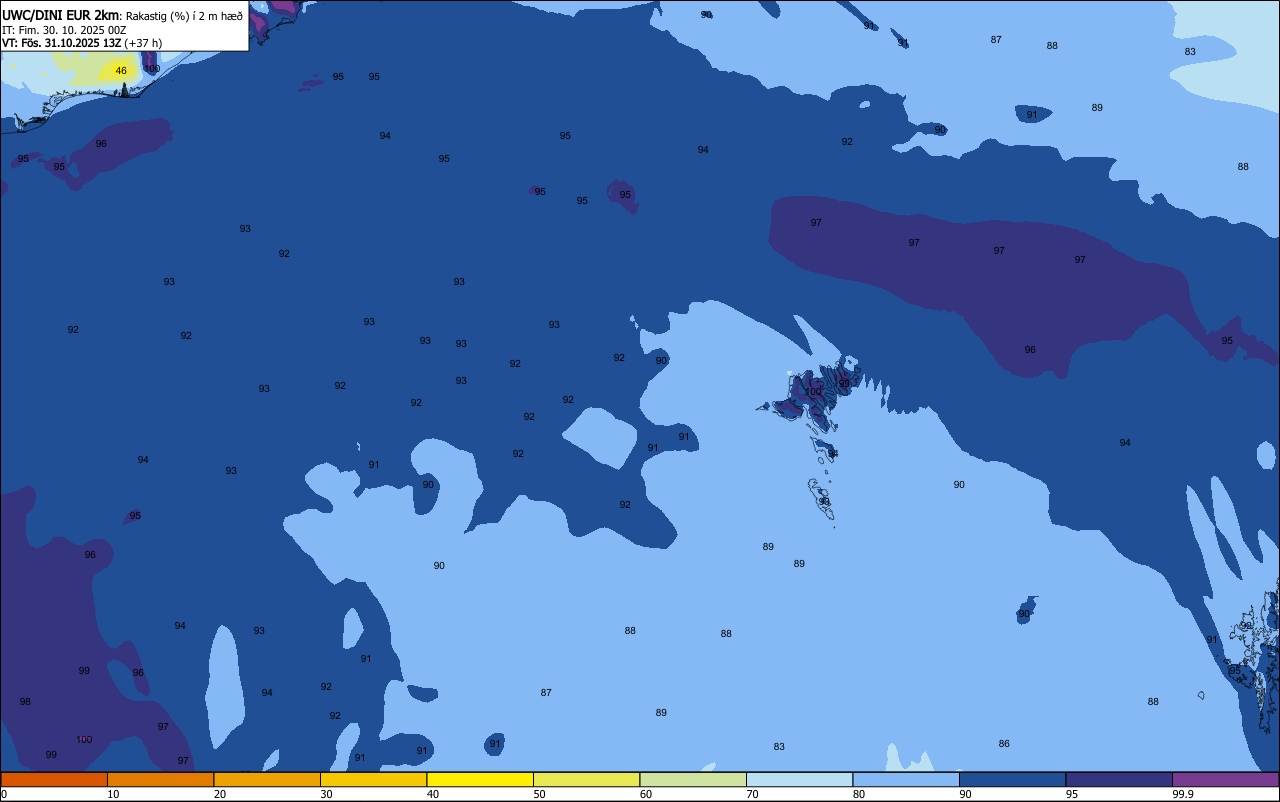Click the dark orange 0–10 legend swatch
The image size is (1280, 802).
[x=54, y=780]
